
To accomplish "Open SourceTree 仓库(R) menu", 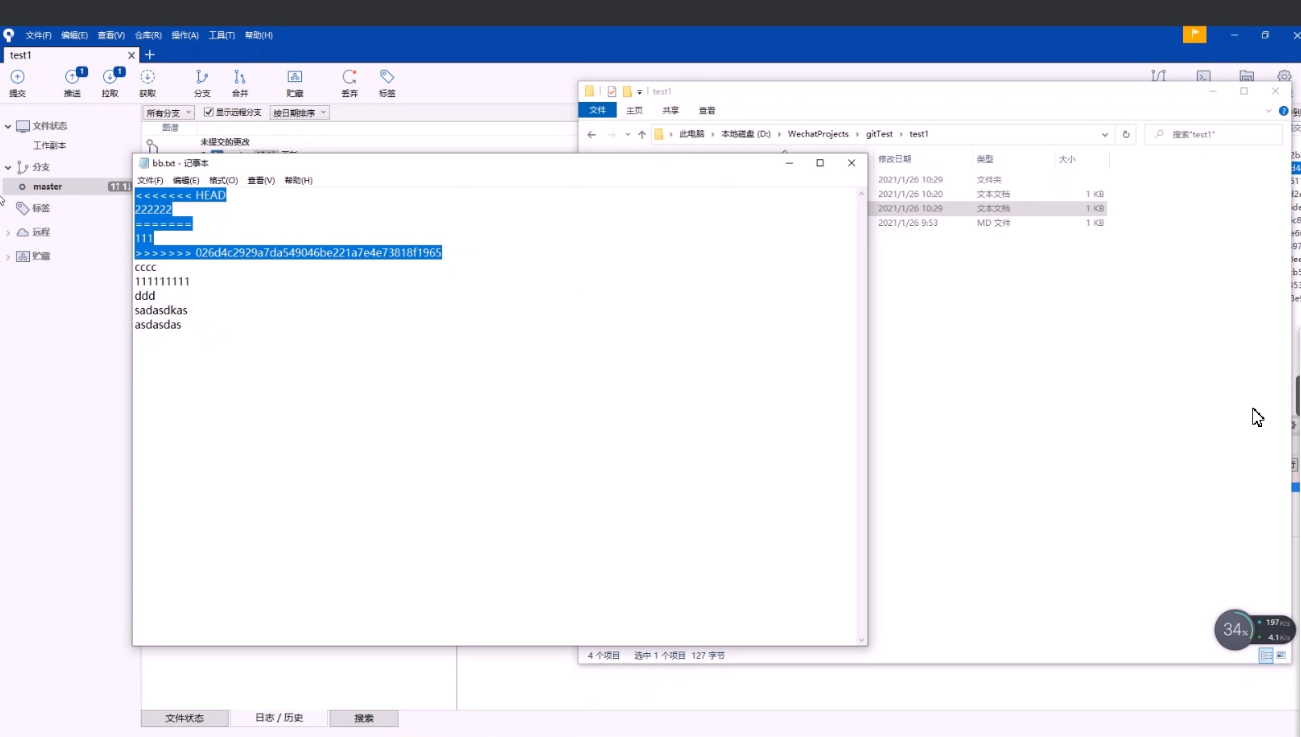I will click(148, 35).
